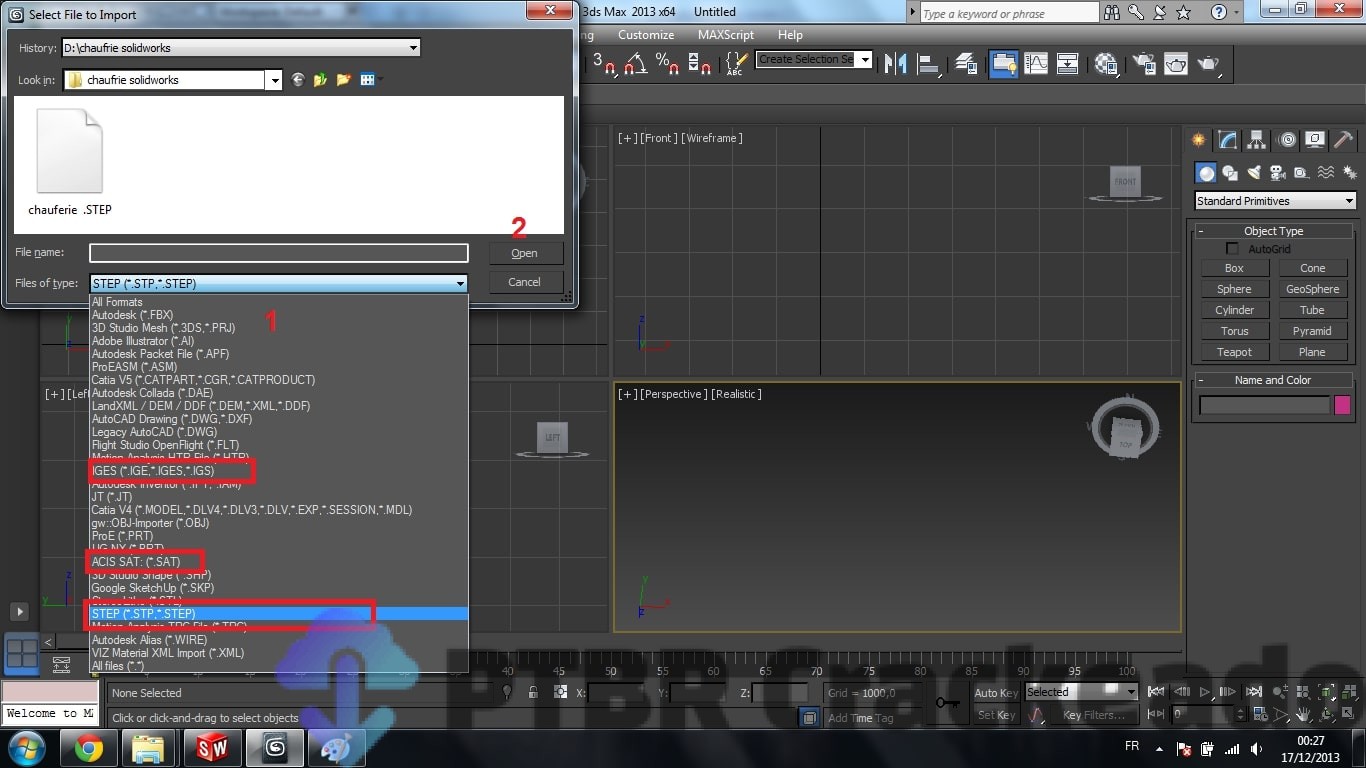Enable the AutoGrid checkbox
This screenshot has height=768, width=1366.
[1232, 249]
